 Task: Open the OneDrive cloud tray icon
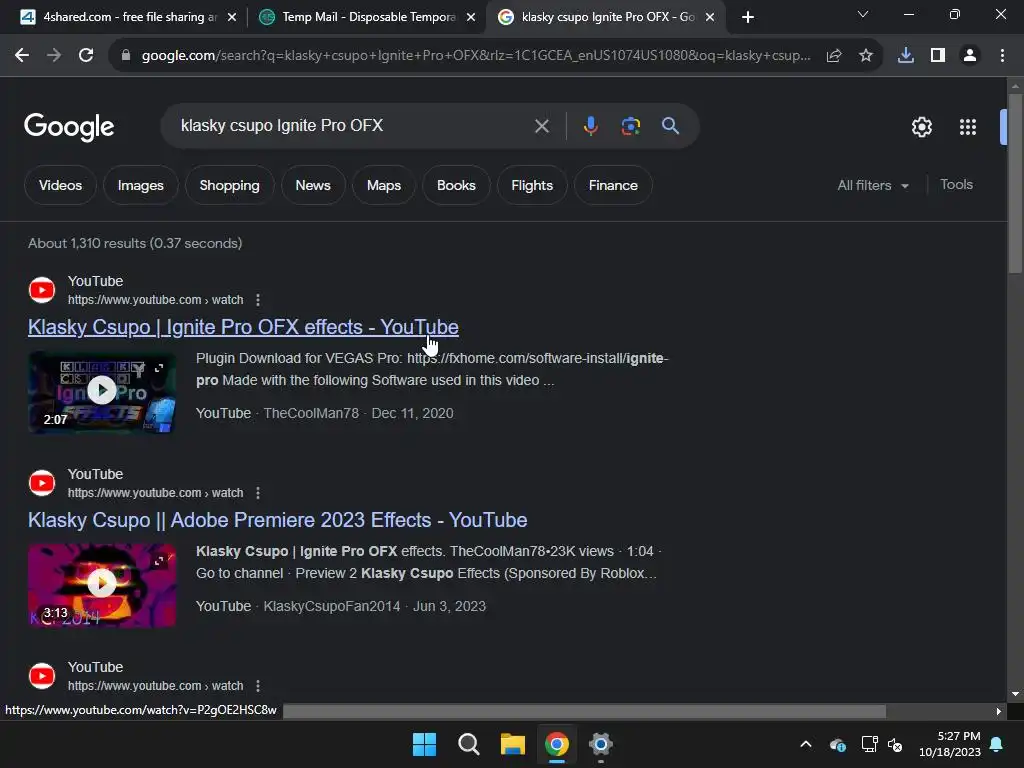[x=838, y=744]
